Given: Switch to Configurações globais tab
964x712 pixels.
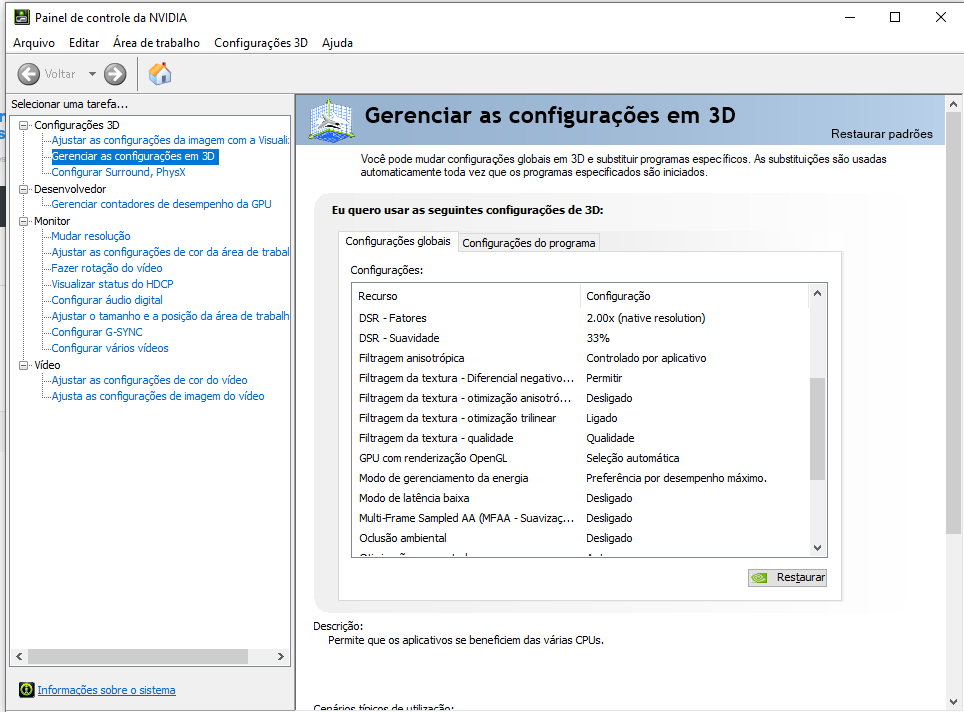Looking at the screenshot, I should tap(398, 241).
